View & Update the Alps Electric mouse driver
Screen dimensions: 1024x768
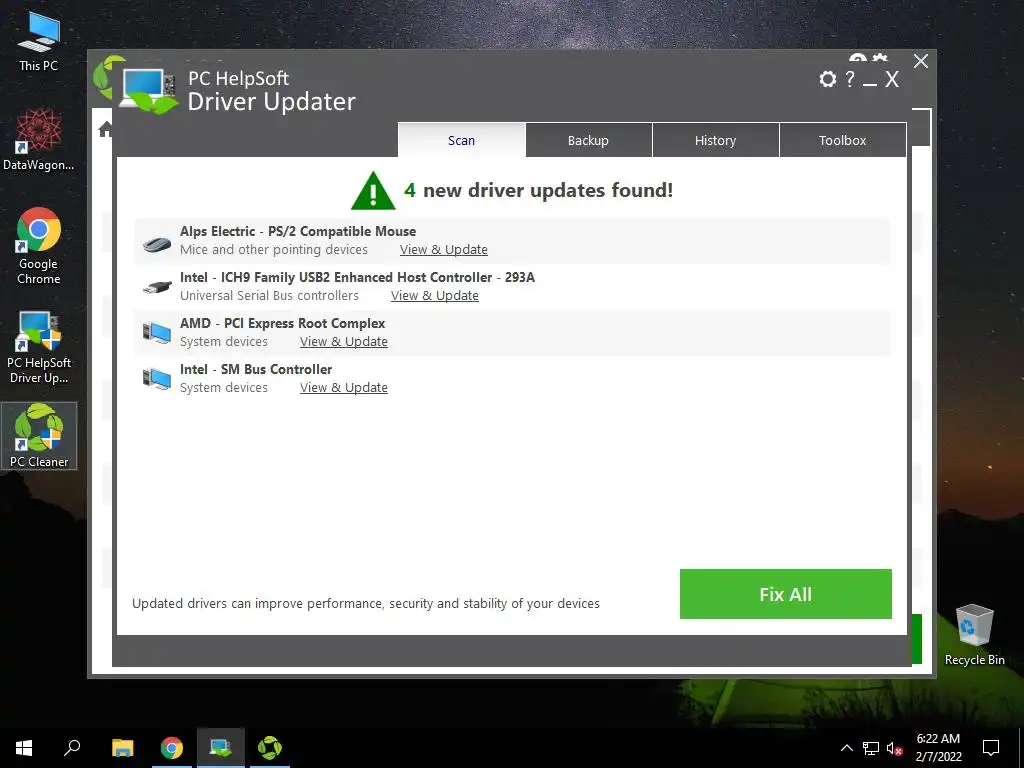[x=443, y=249]
